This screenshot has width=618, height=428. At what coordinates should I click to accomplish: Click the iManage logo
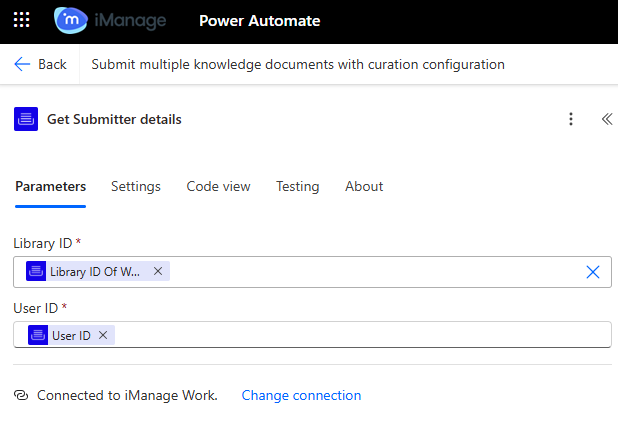pos(110,20)
